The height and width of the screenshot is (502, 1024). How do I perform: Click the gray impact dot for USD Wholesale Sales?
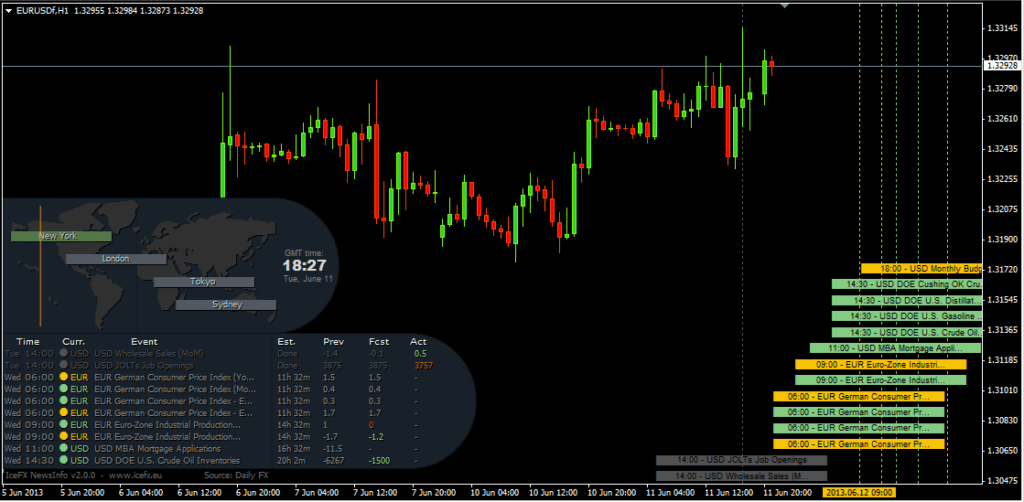pyautogui.click(x=63, y=353)
